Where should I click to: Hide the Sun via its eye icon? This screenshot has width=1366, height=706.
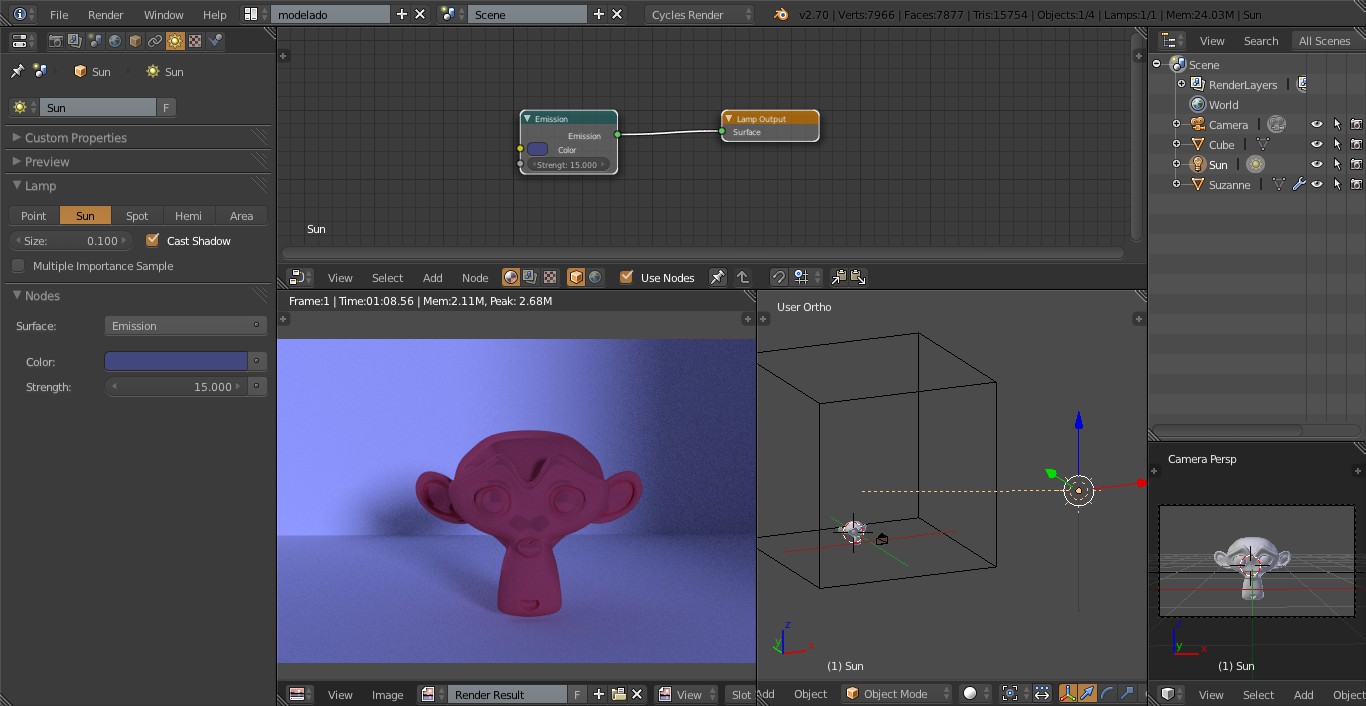pos(1317,164)
